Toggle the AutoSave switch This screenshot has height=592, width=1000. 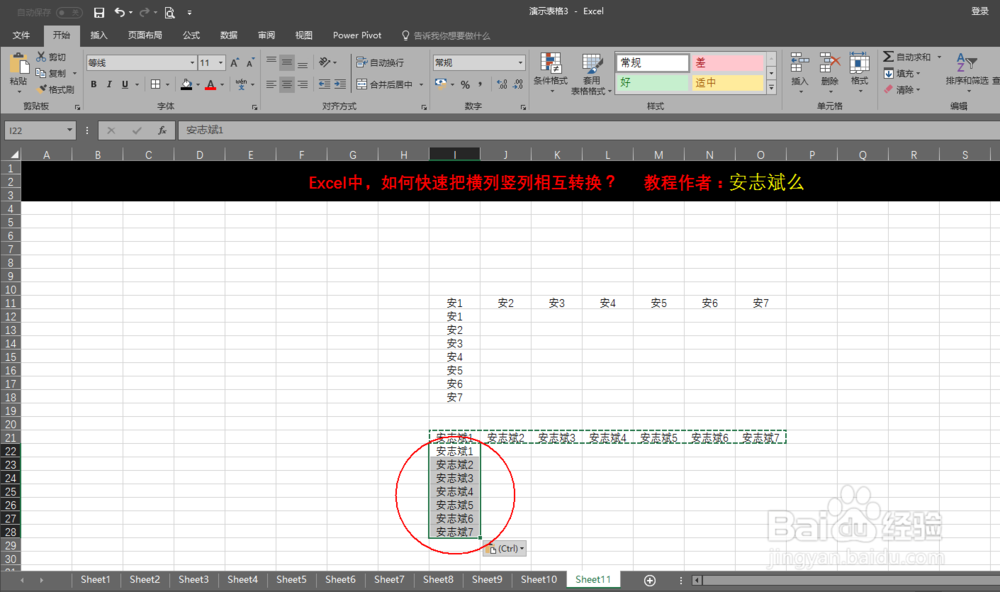pyautogui.click(x=69, y=12)
